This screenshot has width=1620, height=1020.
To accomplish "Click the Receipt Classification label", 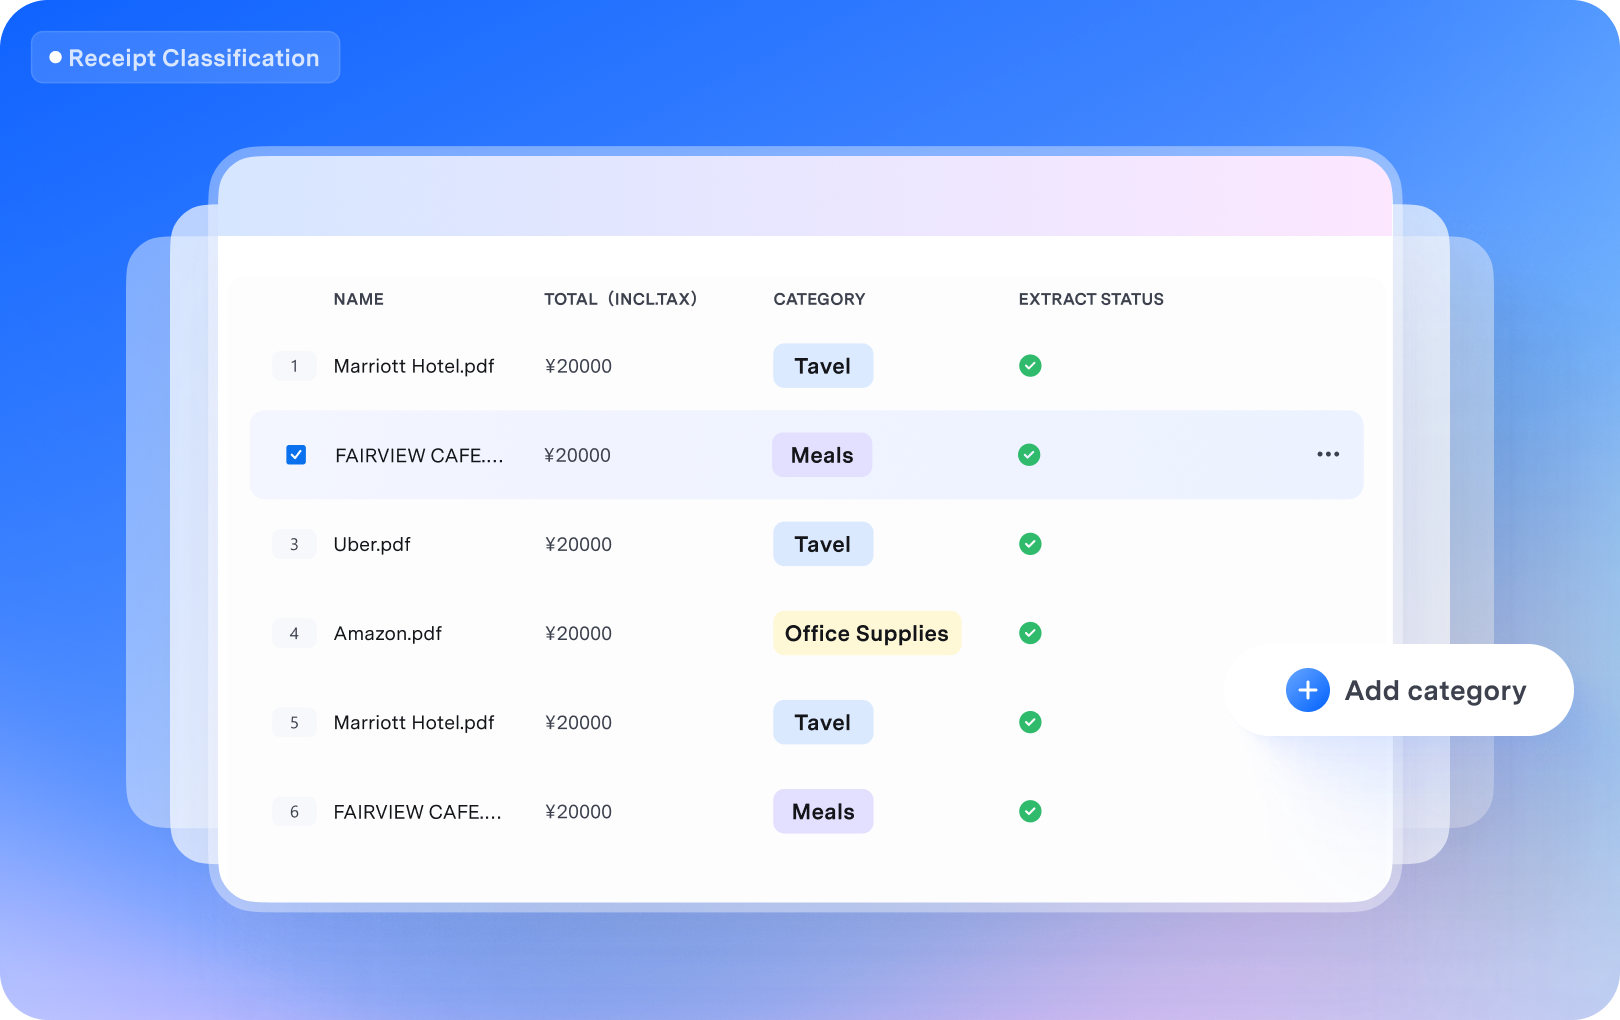I will click(186, 58).
